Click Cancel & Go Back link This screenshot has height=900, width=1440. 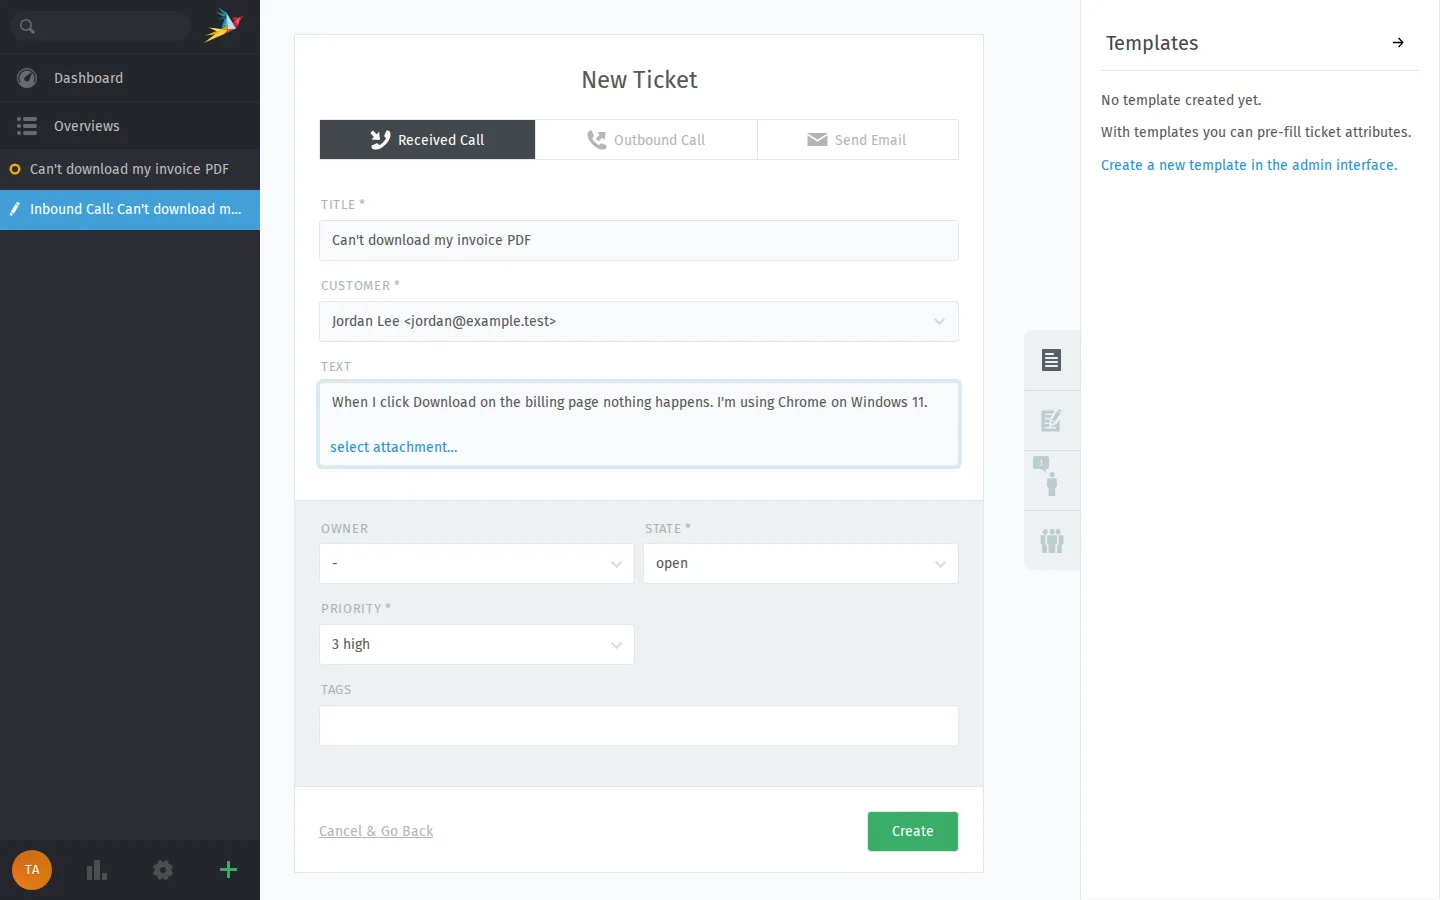376,831
